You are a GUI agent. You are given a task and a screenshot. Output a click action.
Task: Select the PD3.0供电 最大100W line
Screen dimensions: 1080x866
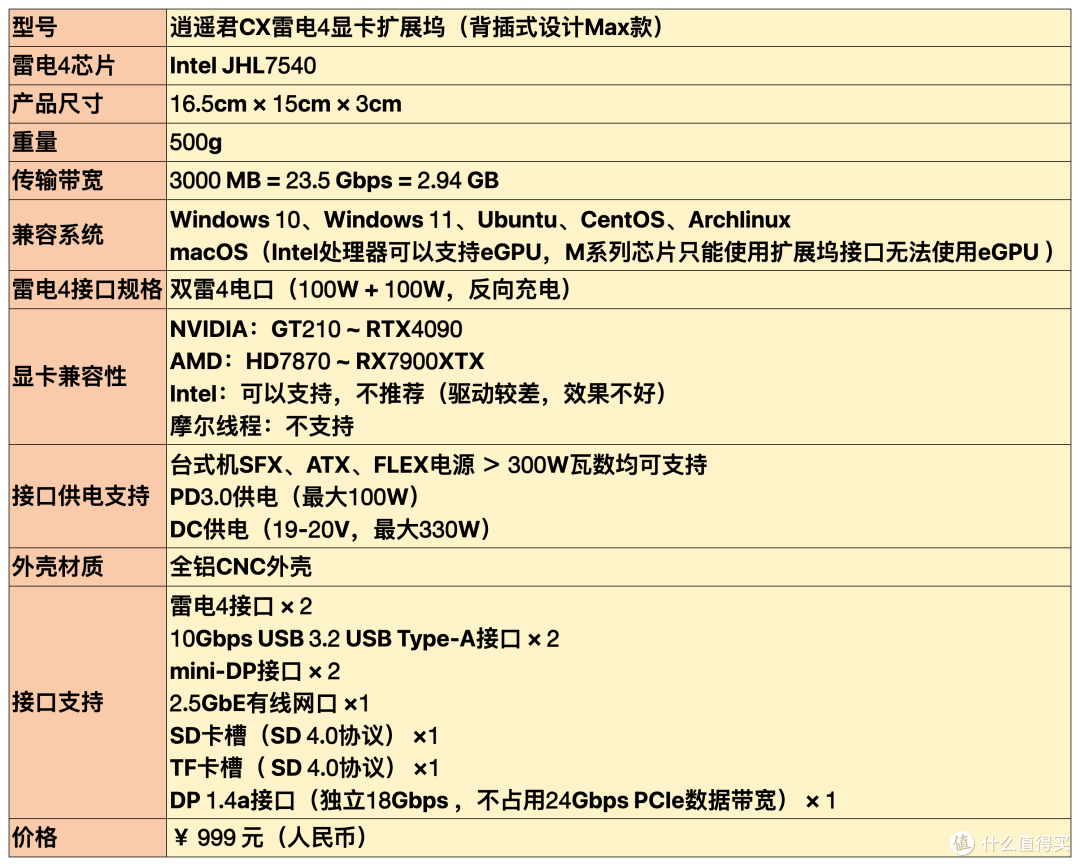pos(295,497)
